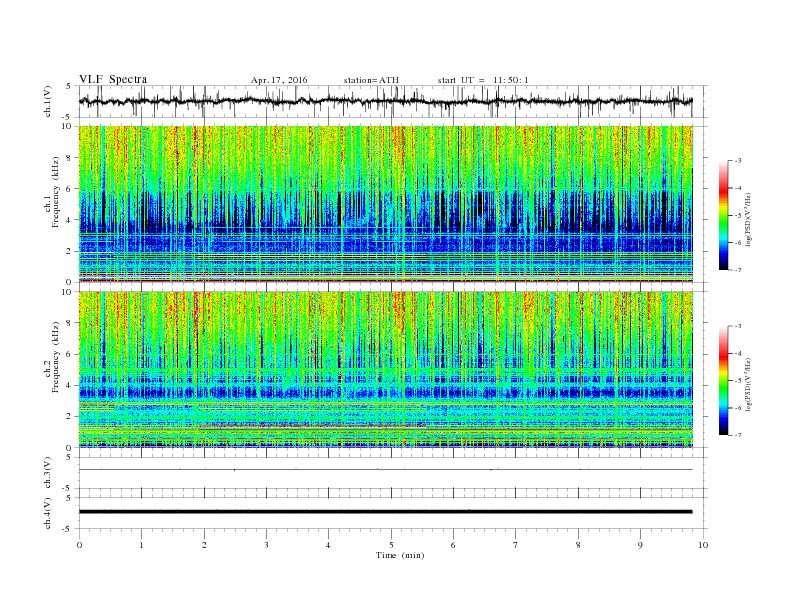
Task: Click the ch.3 flat voltage trace
Action: tap(386, 470)
